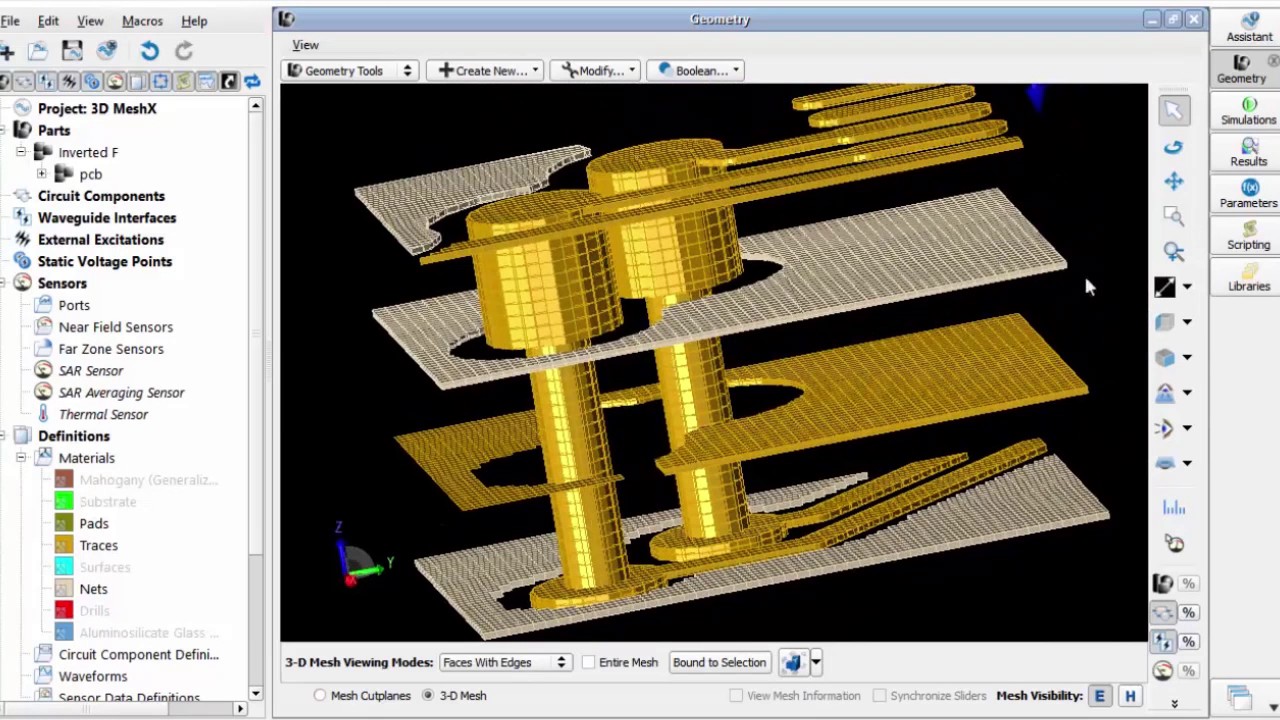This screenshot has width=1280, height=720.
Task: Click the project tree scroll down arrow
Action: [x=255, y=693]
